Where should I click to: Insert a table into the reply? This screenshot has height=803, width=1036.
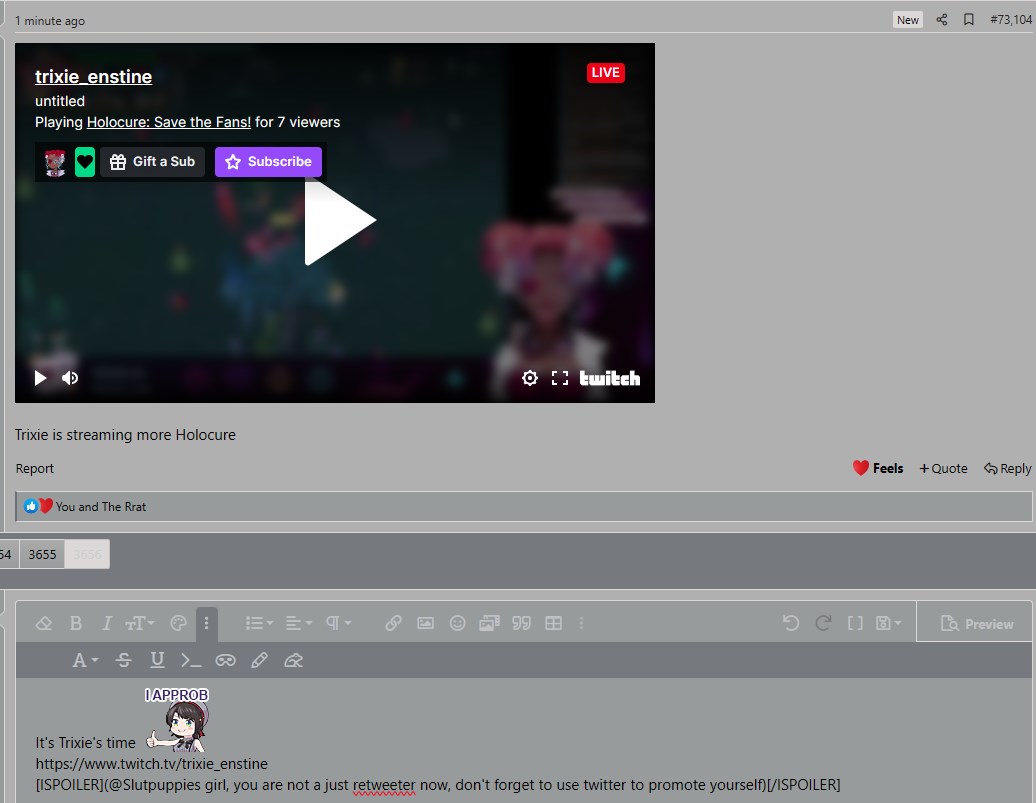[x=554, y=623]
